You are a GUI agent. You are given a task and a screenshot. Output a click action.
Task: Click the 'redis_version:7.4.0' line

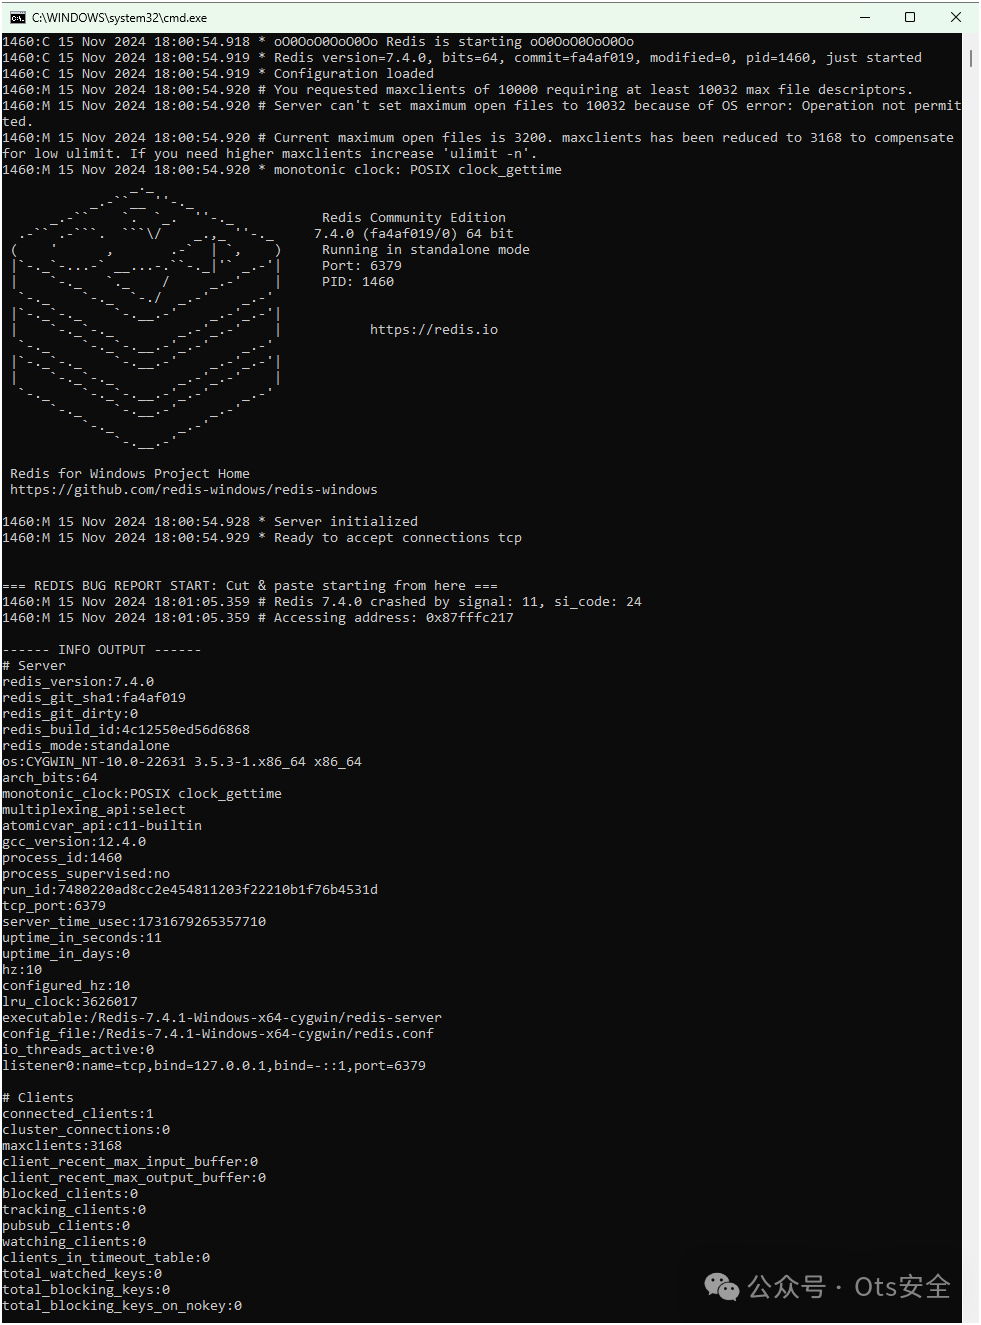78,682
